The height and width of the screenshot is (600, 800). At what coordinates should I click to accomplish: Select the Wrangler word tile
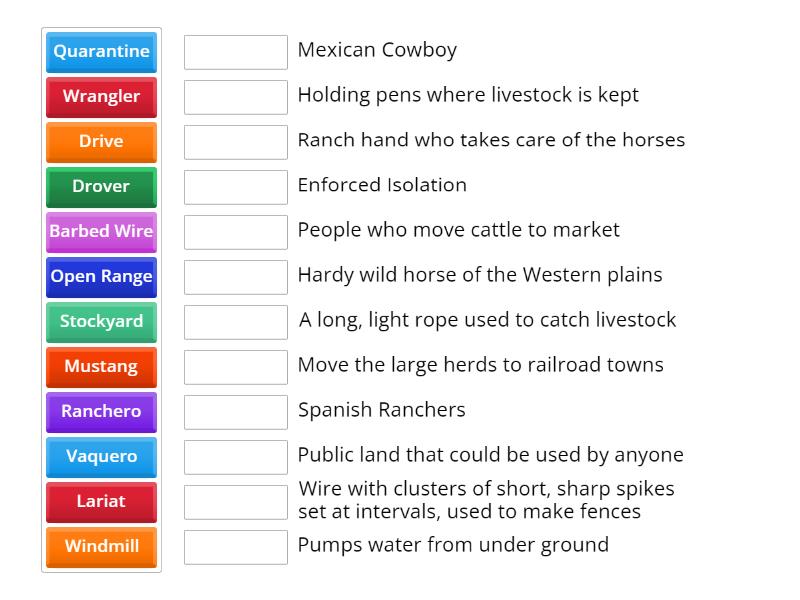click(101, 97)
